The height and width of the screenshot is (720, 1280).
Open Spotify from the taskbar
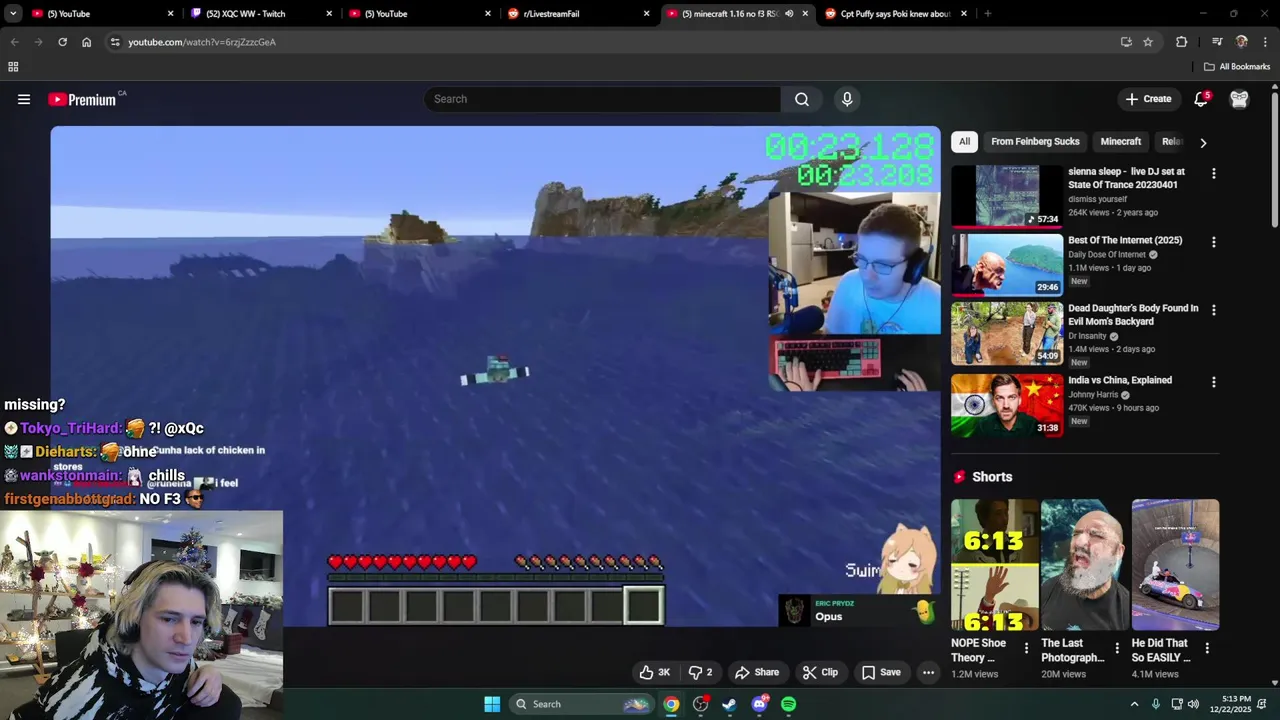pyautogui.click(x=788, y=704)
